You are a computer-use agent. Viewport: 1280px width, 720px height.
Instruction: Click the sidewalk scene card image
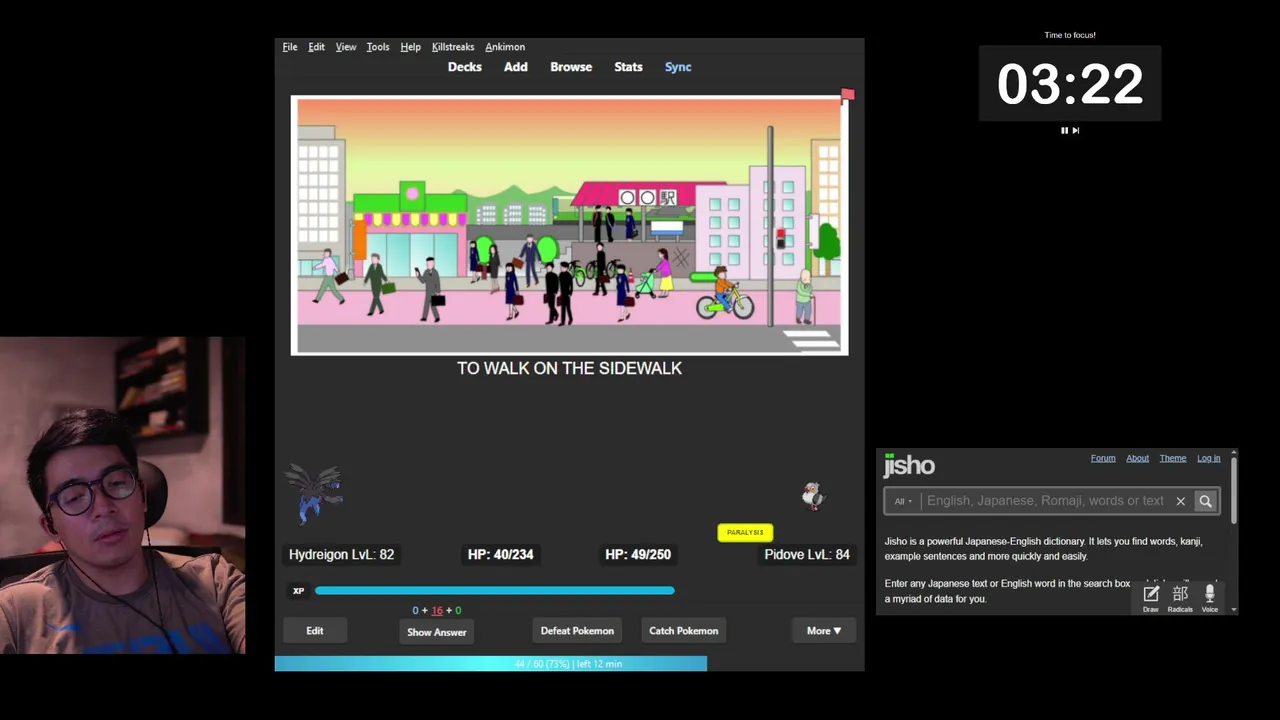[569, 225]
